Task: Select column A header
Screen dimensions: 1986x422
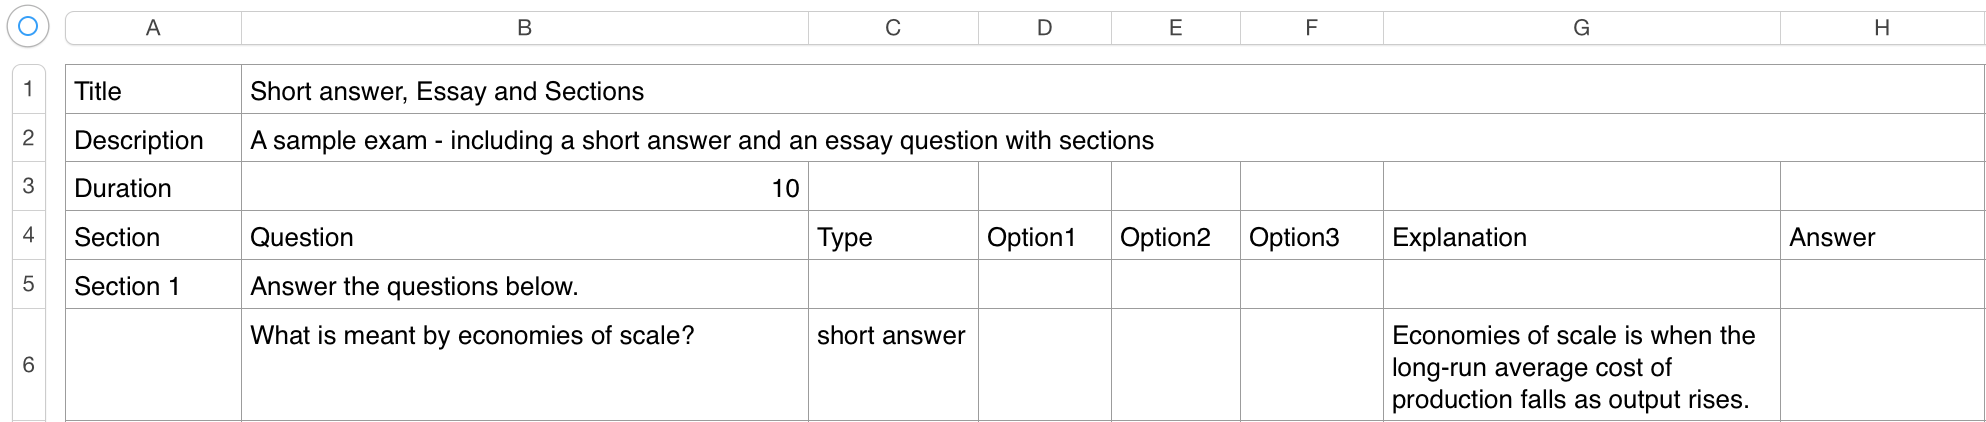Action: [x=153, y=28]
